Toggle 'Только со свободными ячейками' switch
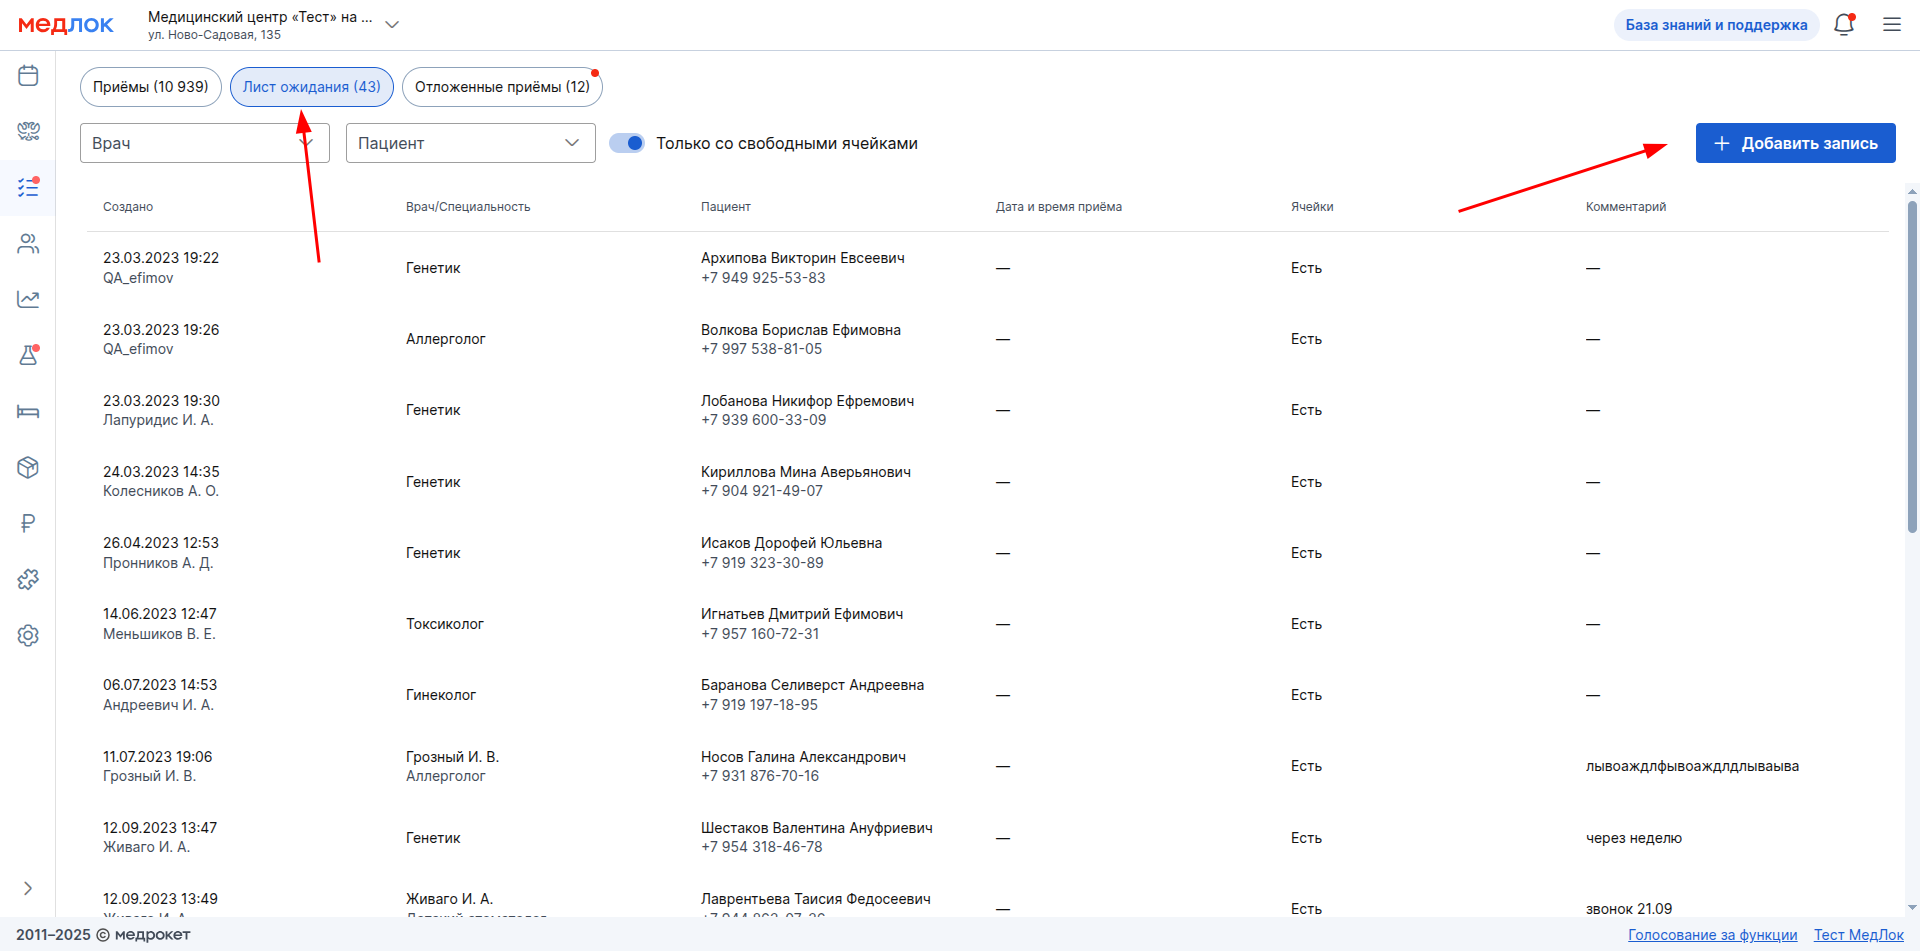The width and height of the screenshot is (1920, 951). click(627, 143)
